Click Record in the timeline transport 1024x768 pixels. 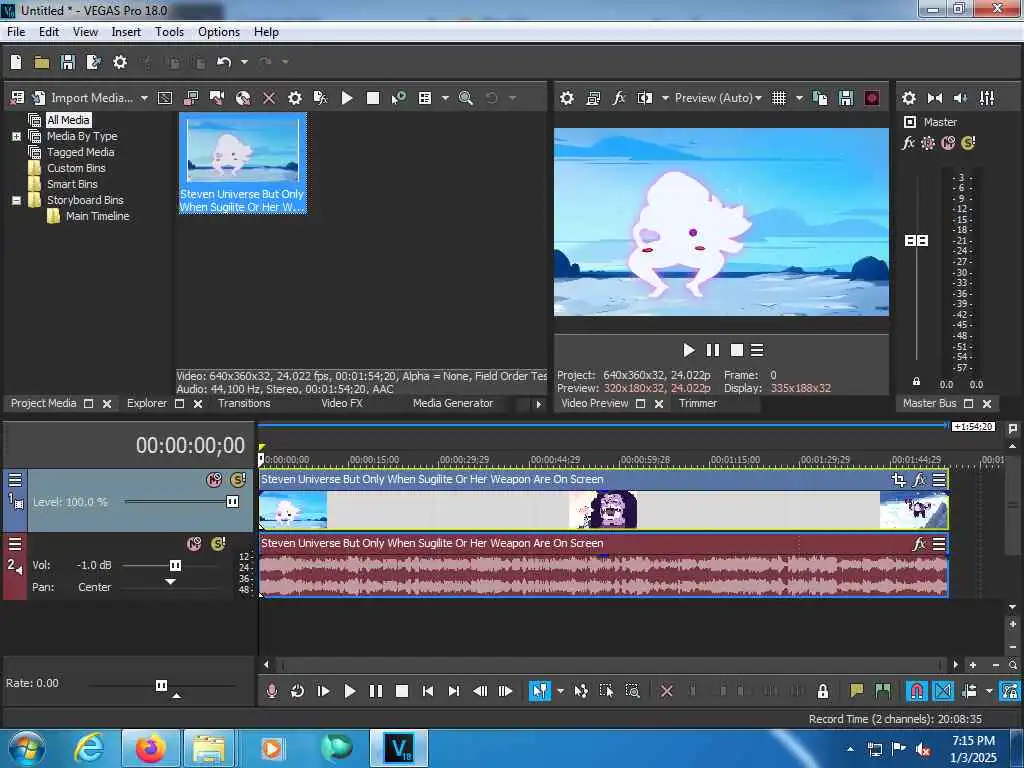click(272, 691)
